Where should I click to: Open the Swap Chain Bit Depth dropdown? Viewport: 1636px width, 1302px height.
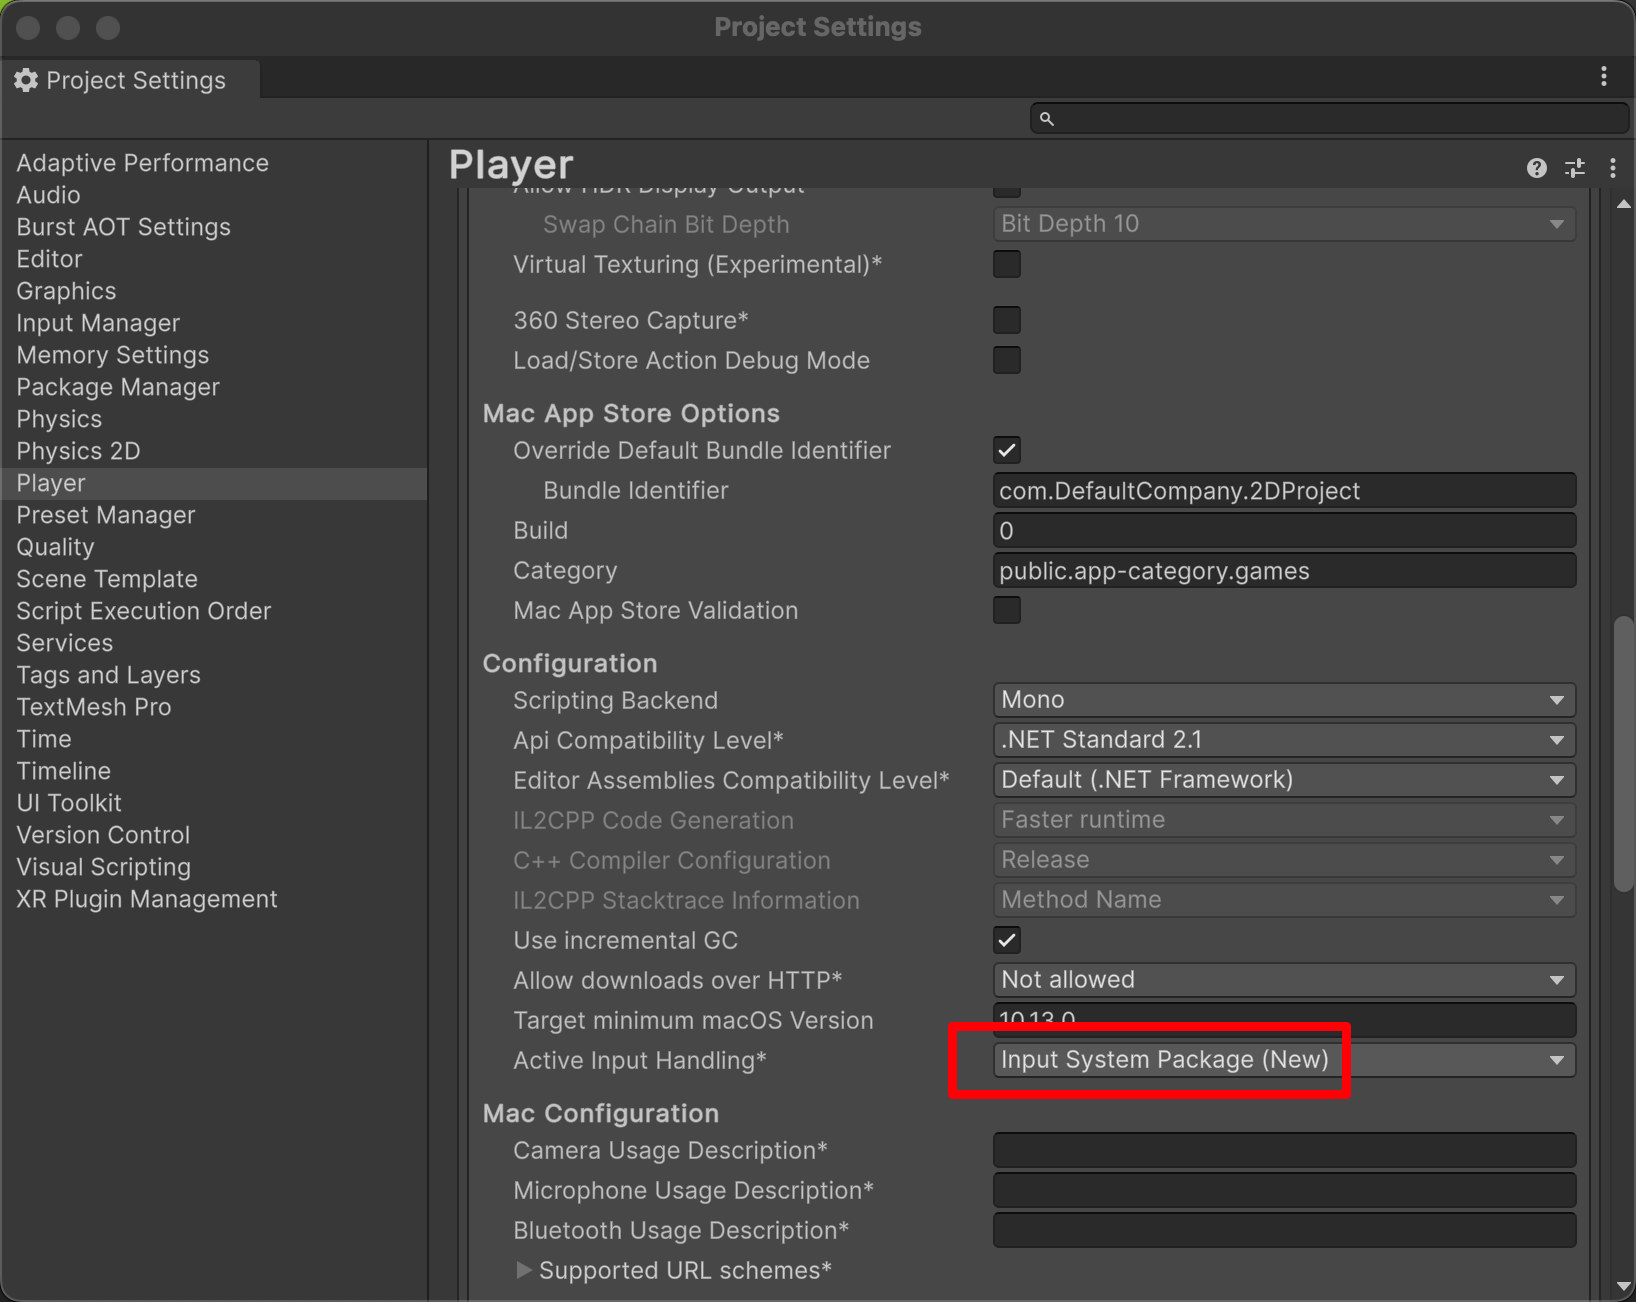1284,224
